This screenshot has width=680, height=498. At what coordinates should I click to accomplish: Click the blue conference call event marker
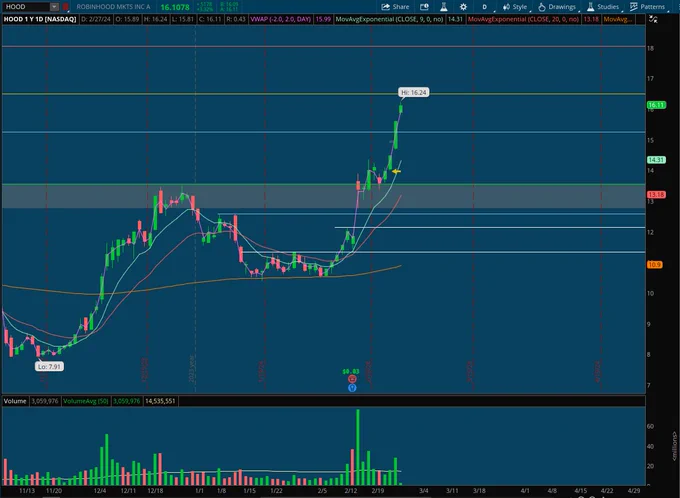[x=352, y=388]
